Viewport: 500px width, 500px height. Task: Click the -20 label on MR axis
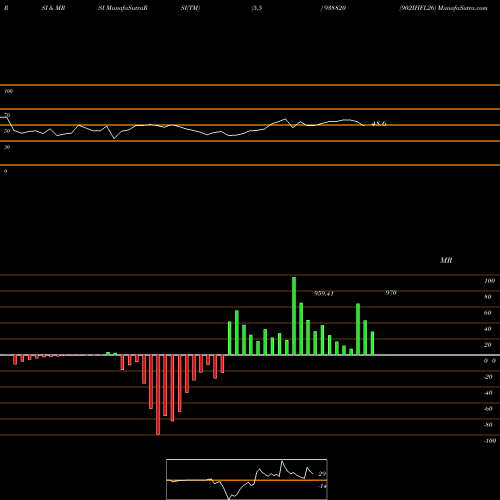(x=488, y=377)
